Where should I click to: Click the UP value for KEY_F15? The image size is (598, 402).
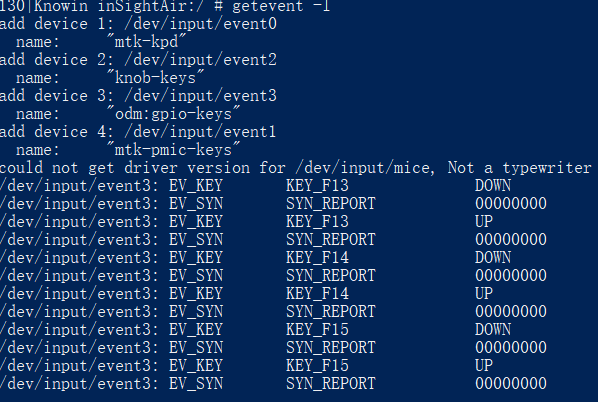(484, 365)
